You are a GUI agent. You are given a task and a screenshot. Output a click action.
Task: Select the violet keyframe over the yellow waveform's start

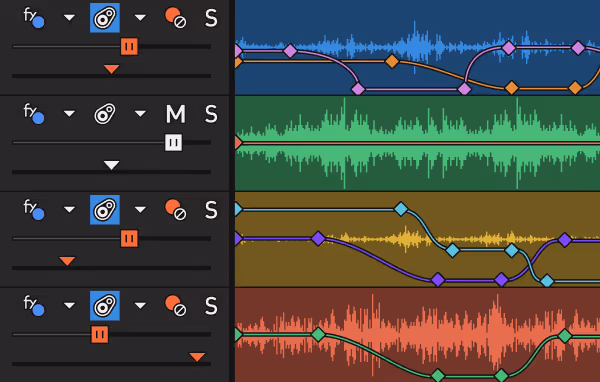pos(318,238)
